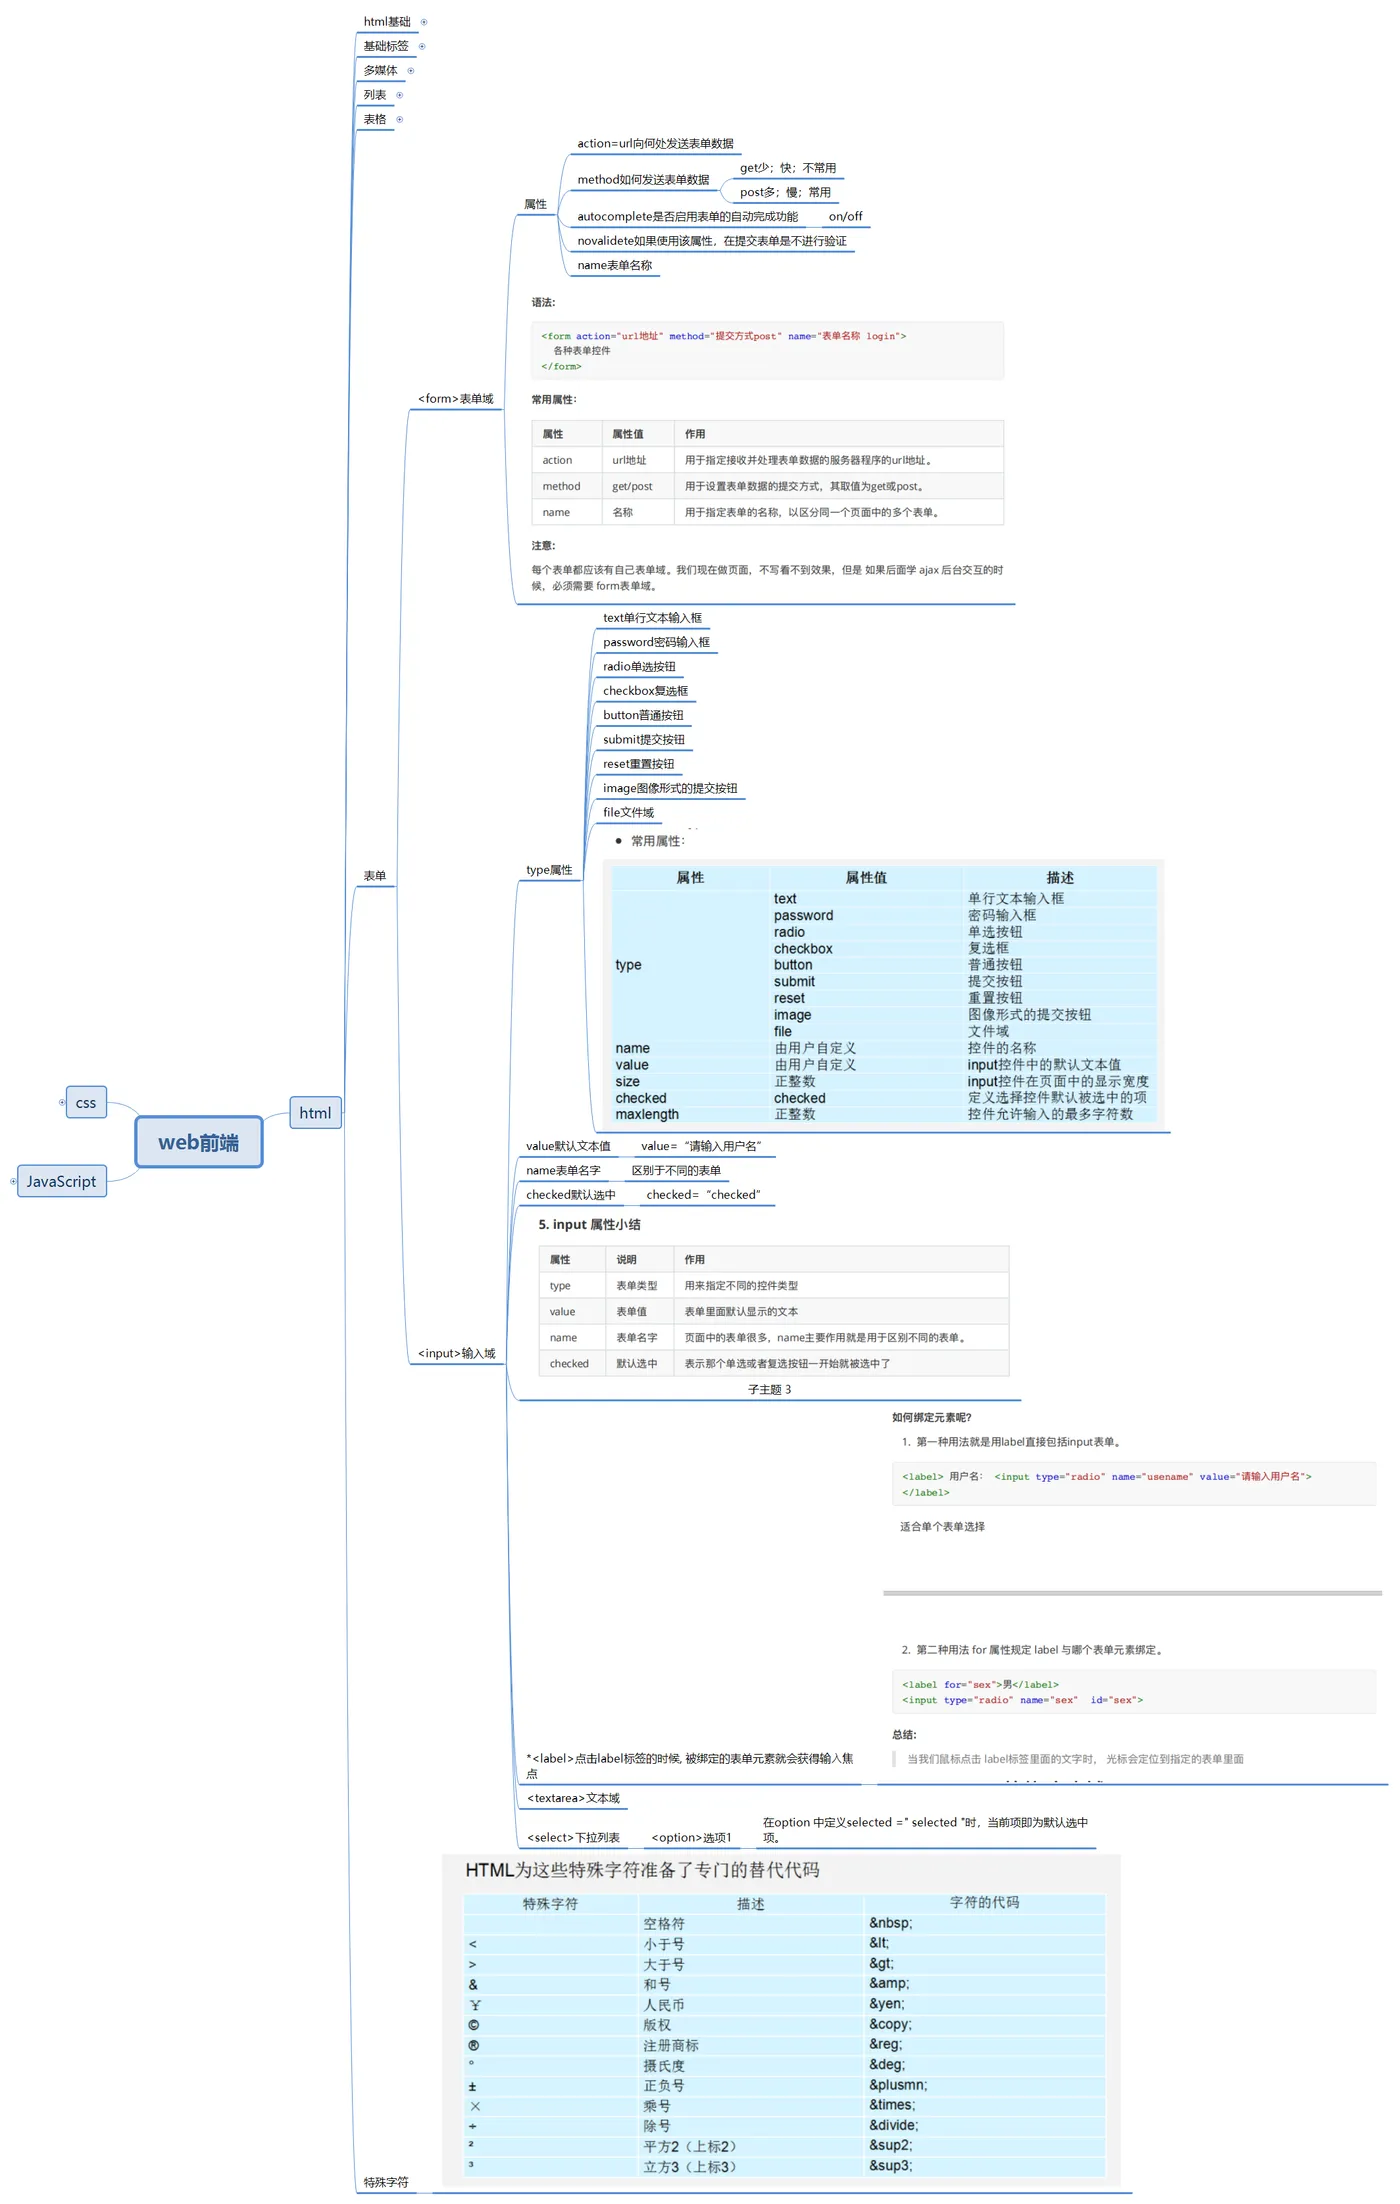Select radio单选按钮 node
Viewport: 1400px width, 2204px height.
click(640, 667)
